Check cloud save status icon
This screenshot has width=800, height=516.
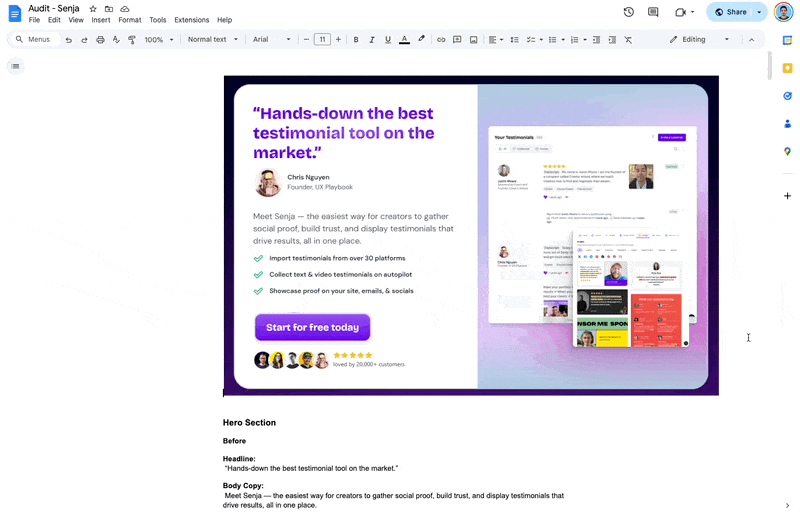coord(124,9)
